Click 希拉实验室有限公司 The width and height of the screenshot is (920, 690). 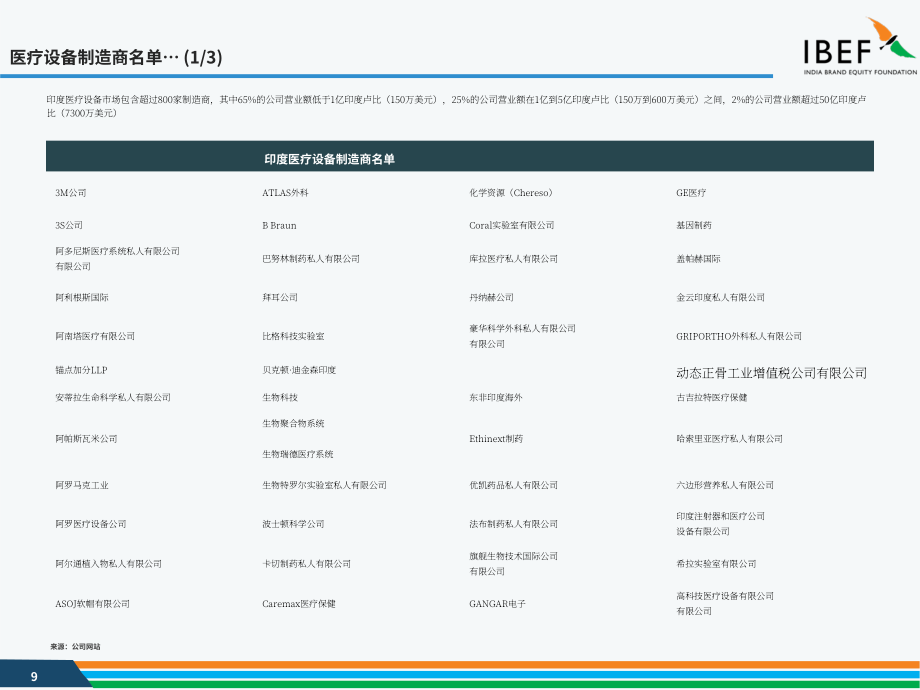[x=716, y=564]
